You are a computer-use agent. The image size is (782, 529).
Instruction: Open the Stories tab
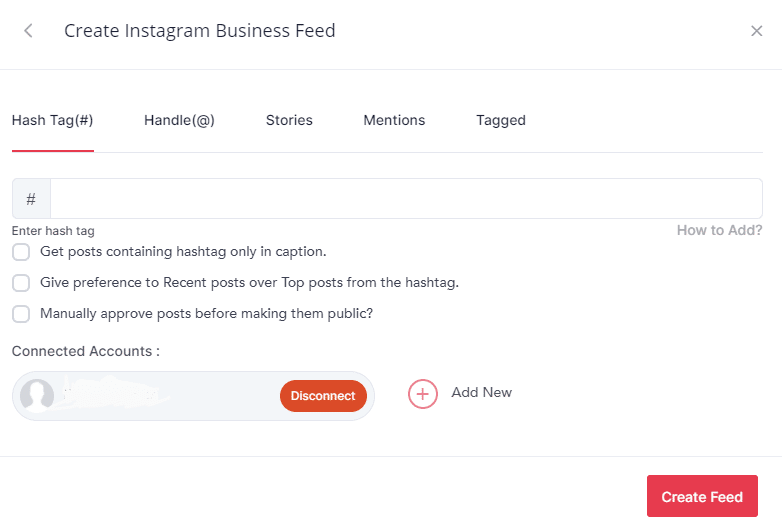click(x=289, y=120)
